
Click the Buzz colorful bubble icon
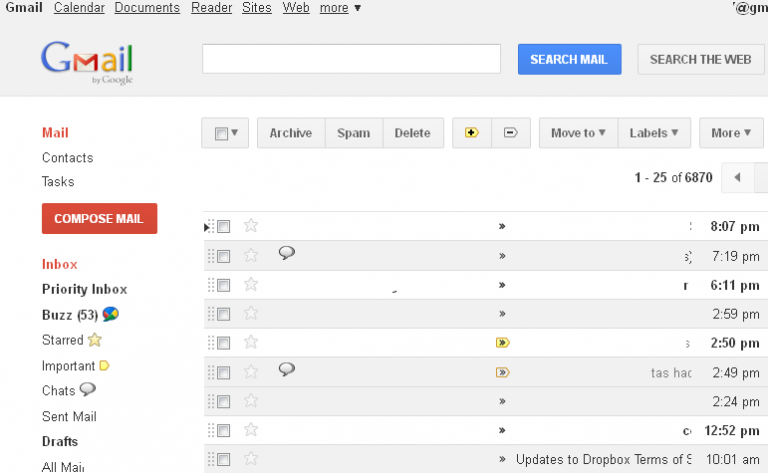111,314
